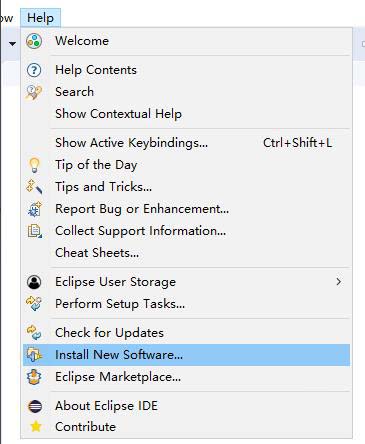Click the Help Contents question mark icon
365x444 pixels.
34,70
